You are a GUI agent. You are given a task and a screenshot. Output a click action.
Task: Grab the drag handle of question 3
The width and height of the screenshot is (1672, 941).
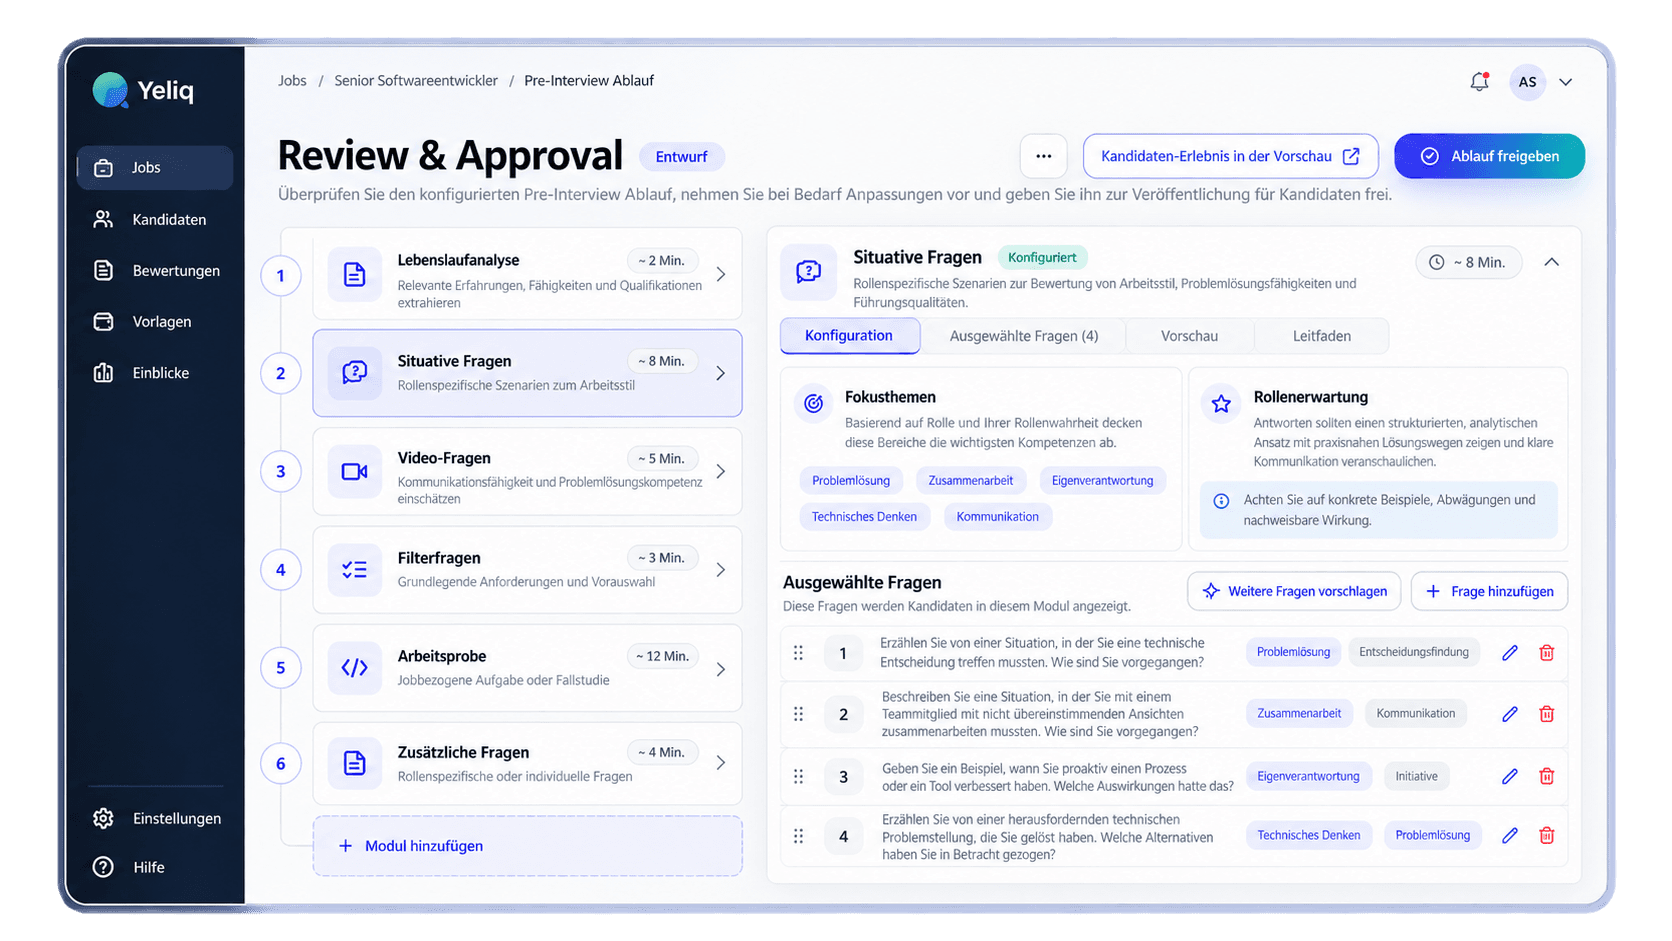pyautogui.click(x=798, y=776)
